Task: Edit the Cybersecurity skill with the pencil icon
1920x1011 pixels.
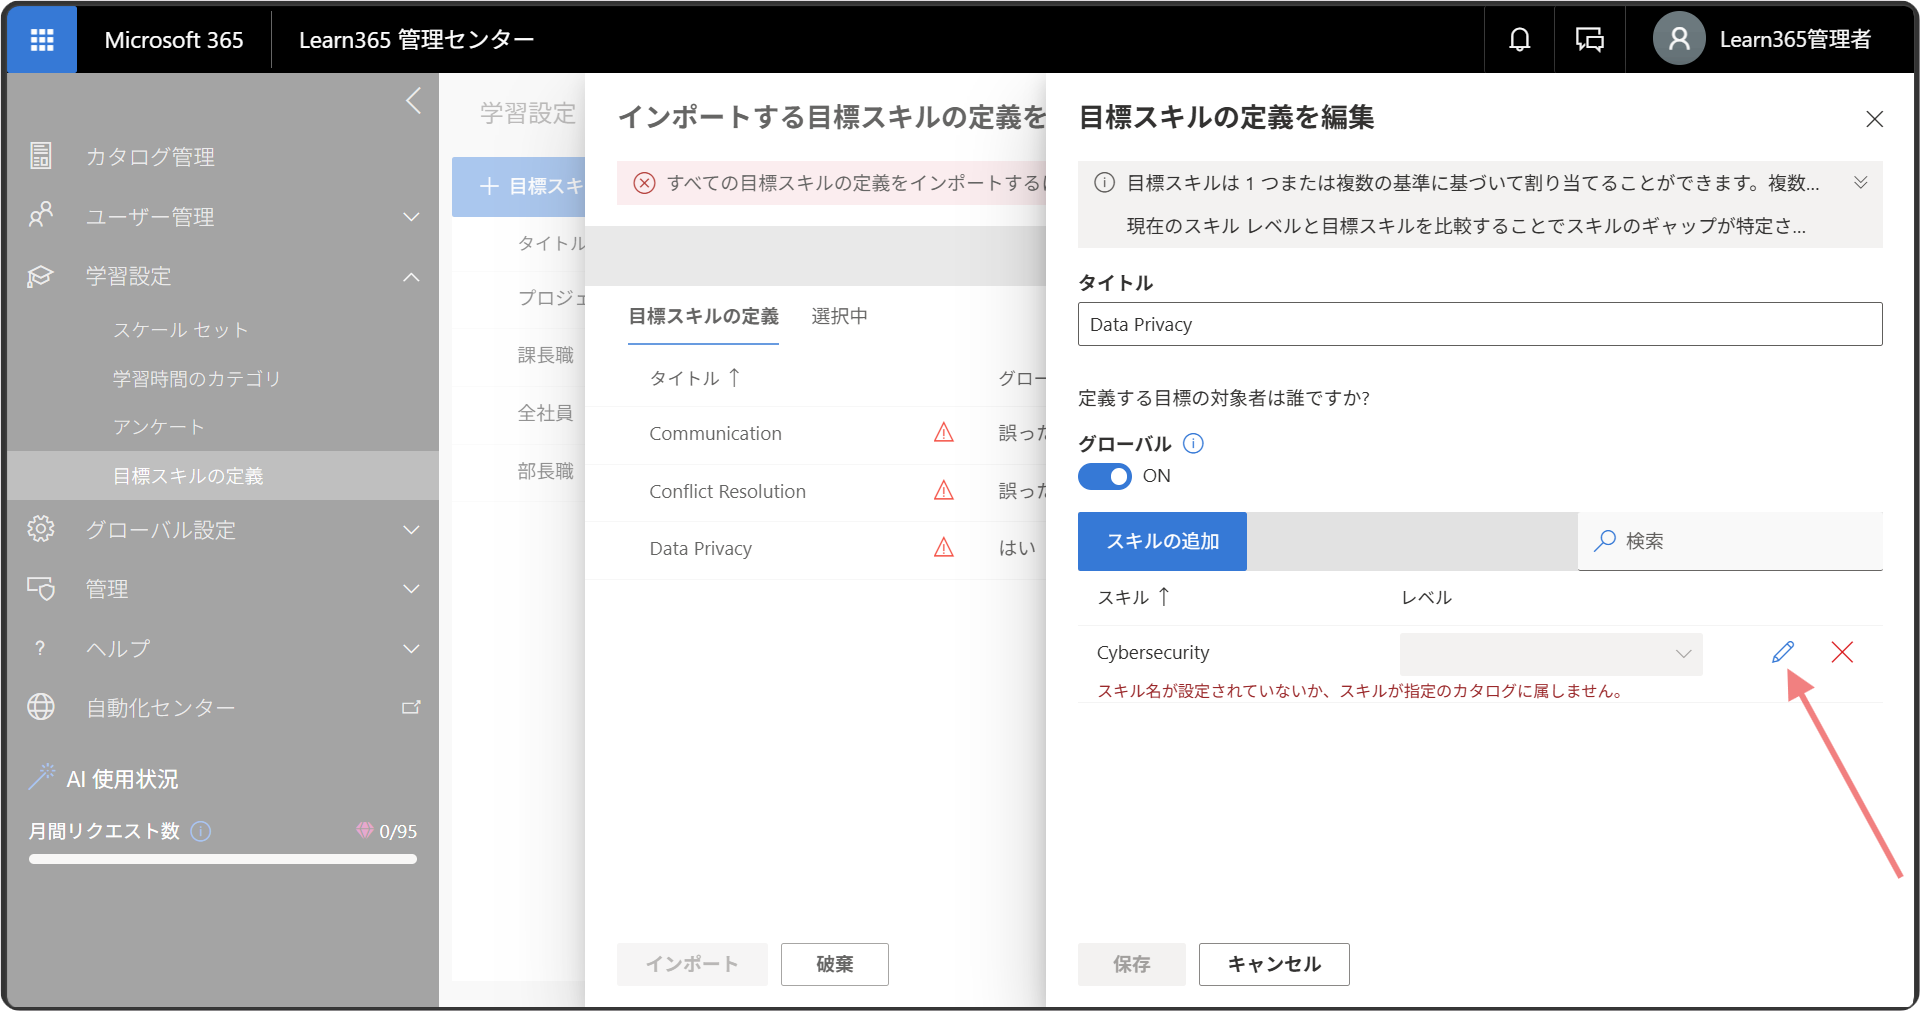Action: (1782, 652)
